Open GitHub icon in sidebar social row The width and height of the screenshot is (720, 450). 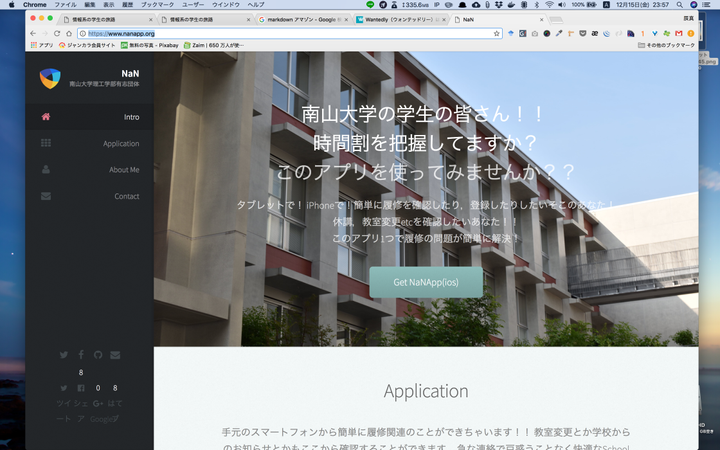(98, 354)
